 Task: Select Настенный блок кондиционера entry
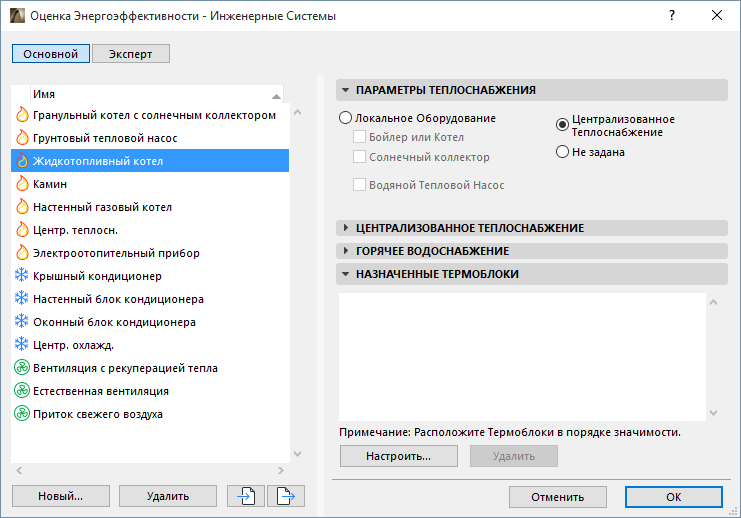click(150, 299)
